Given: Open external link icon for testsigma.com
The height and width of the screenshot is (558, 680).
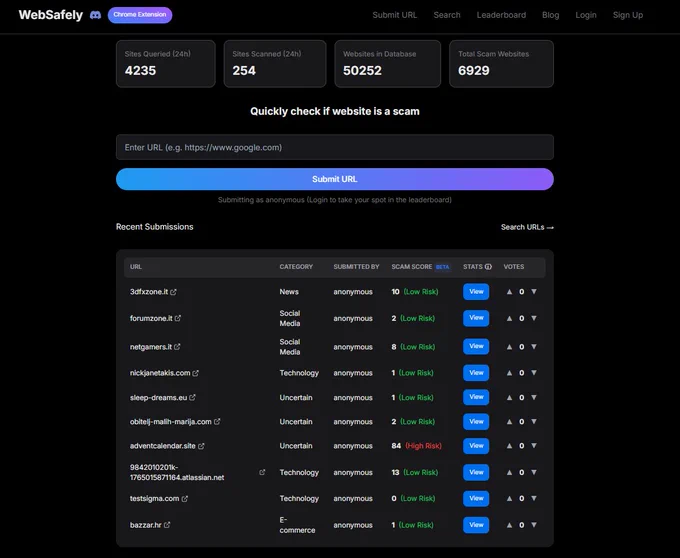Looking at the screenshot, I should click(185, 499).
